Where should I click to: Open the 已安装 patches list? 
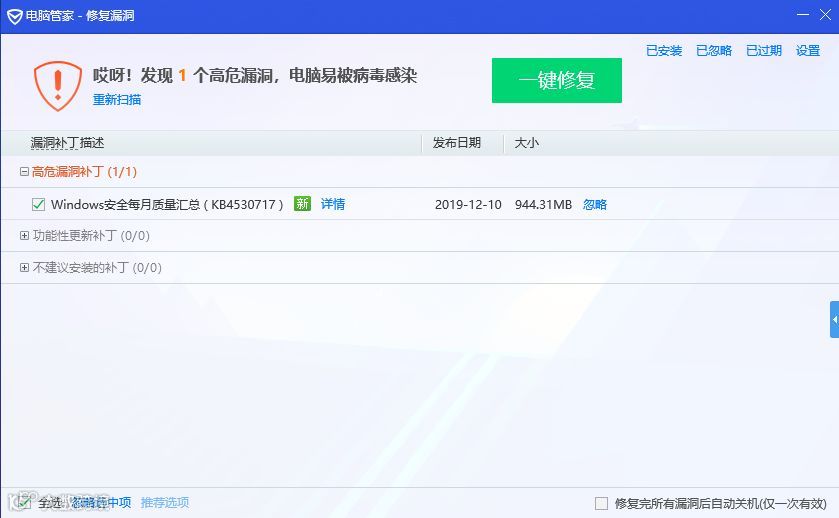(664, 51)
